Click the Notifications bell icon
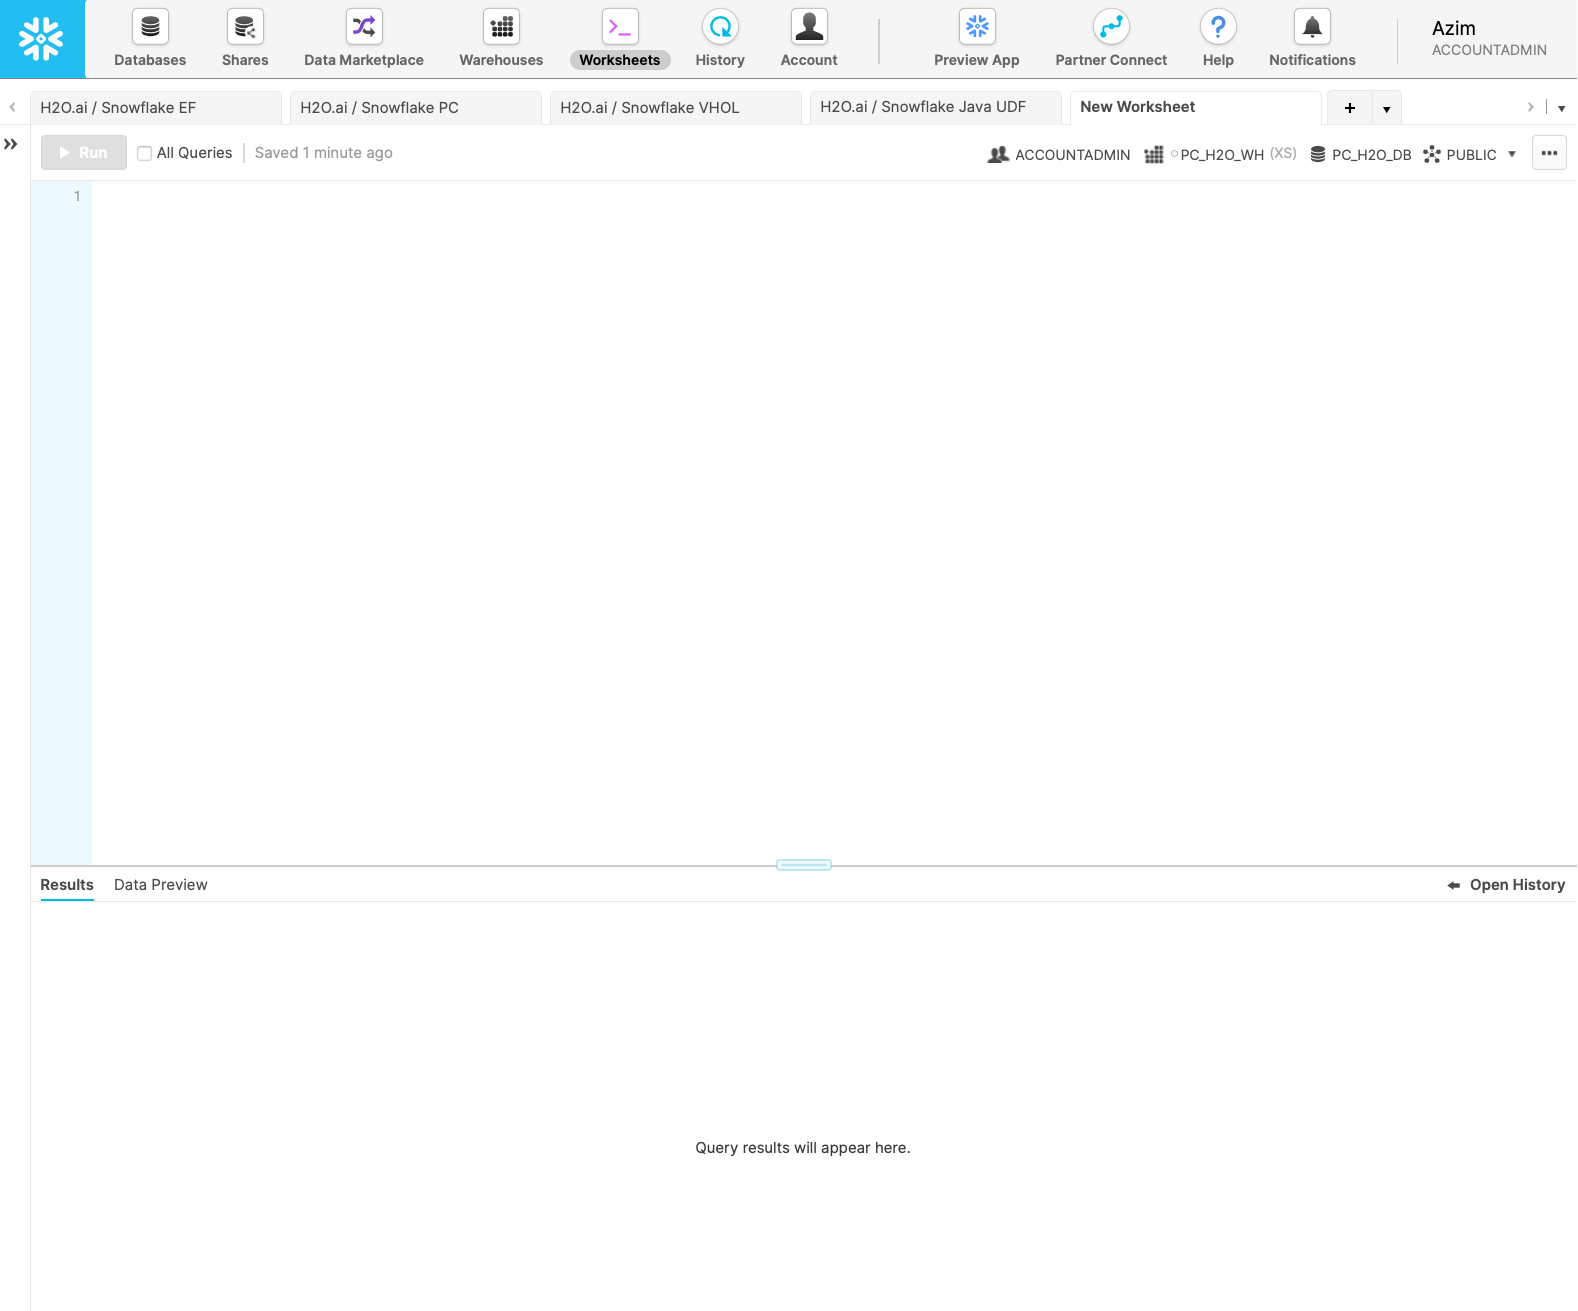The image size is (1578, 1311). click(x=1312, y=28)
